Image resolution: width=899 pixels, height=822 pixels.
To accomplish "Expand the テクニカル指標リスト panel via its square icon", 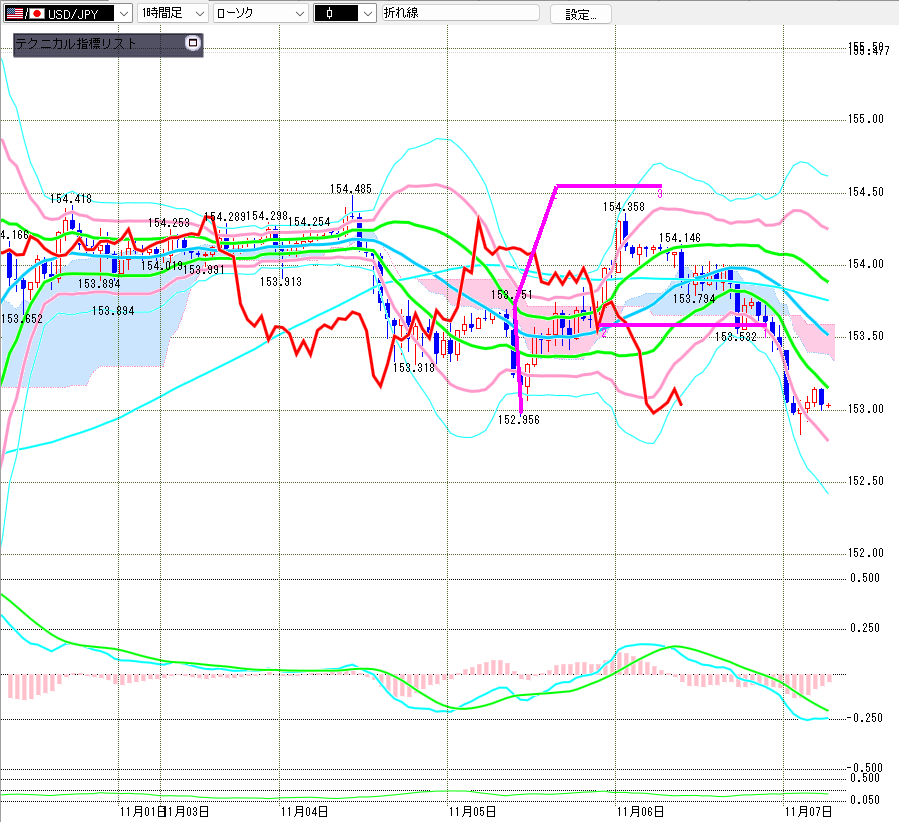I will [x=193, y=44].
